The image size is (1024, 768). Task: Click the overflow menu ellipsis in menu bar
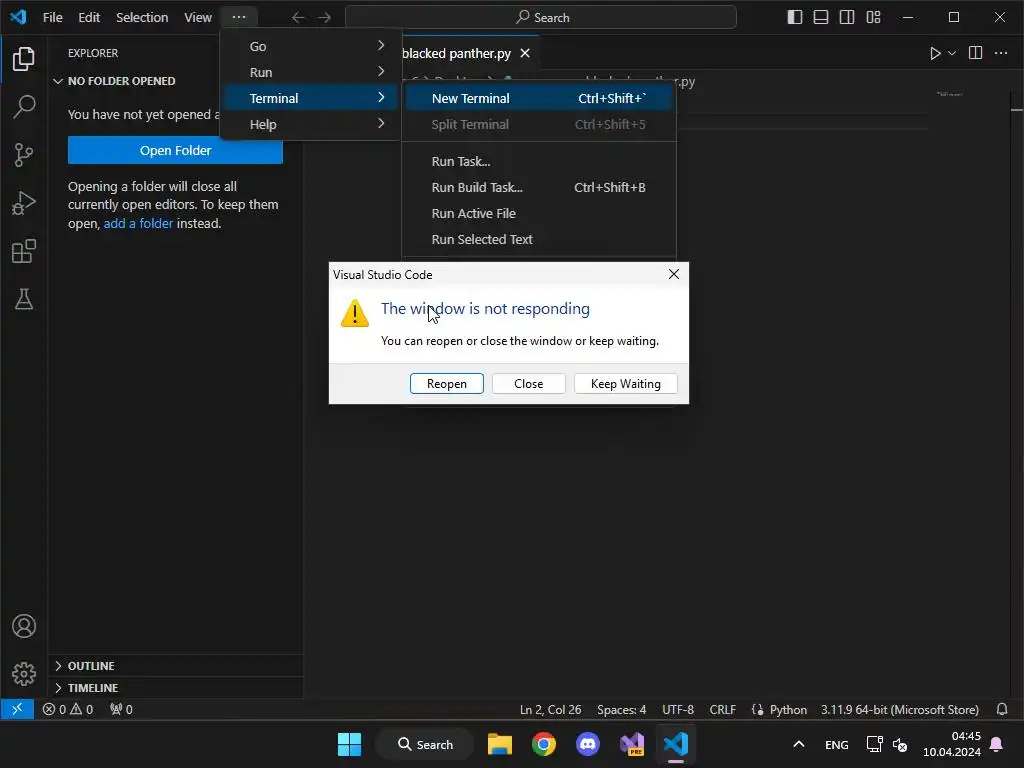pyautogui.click(x=239, y=18)
